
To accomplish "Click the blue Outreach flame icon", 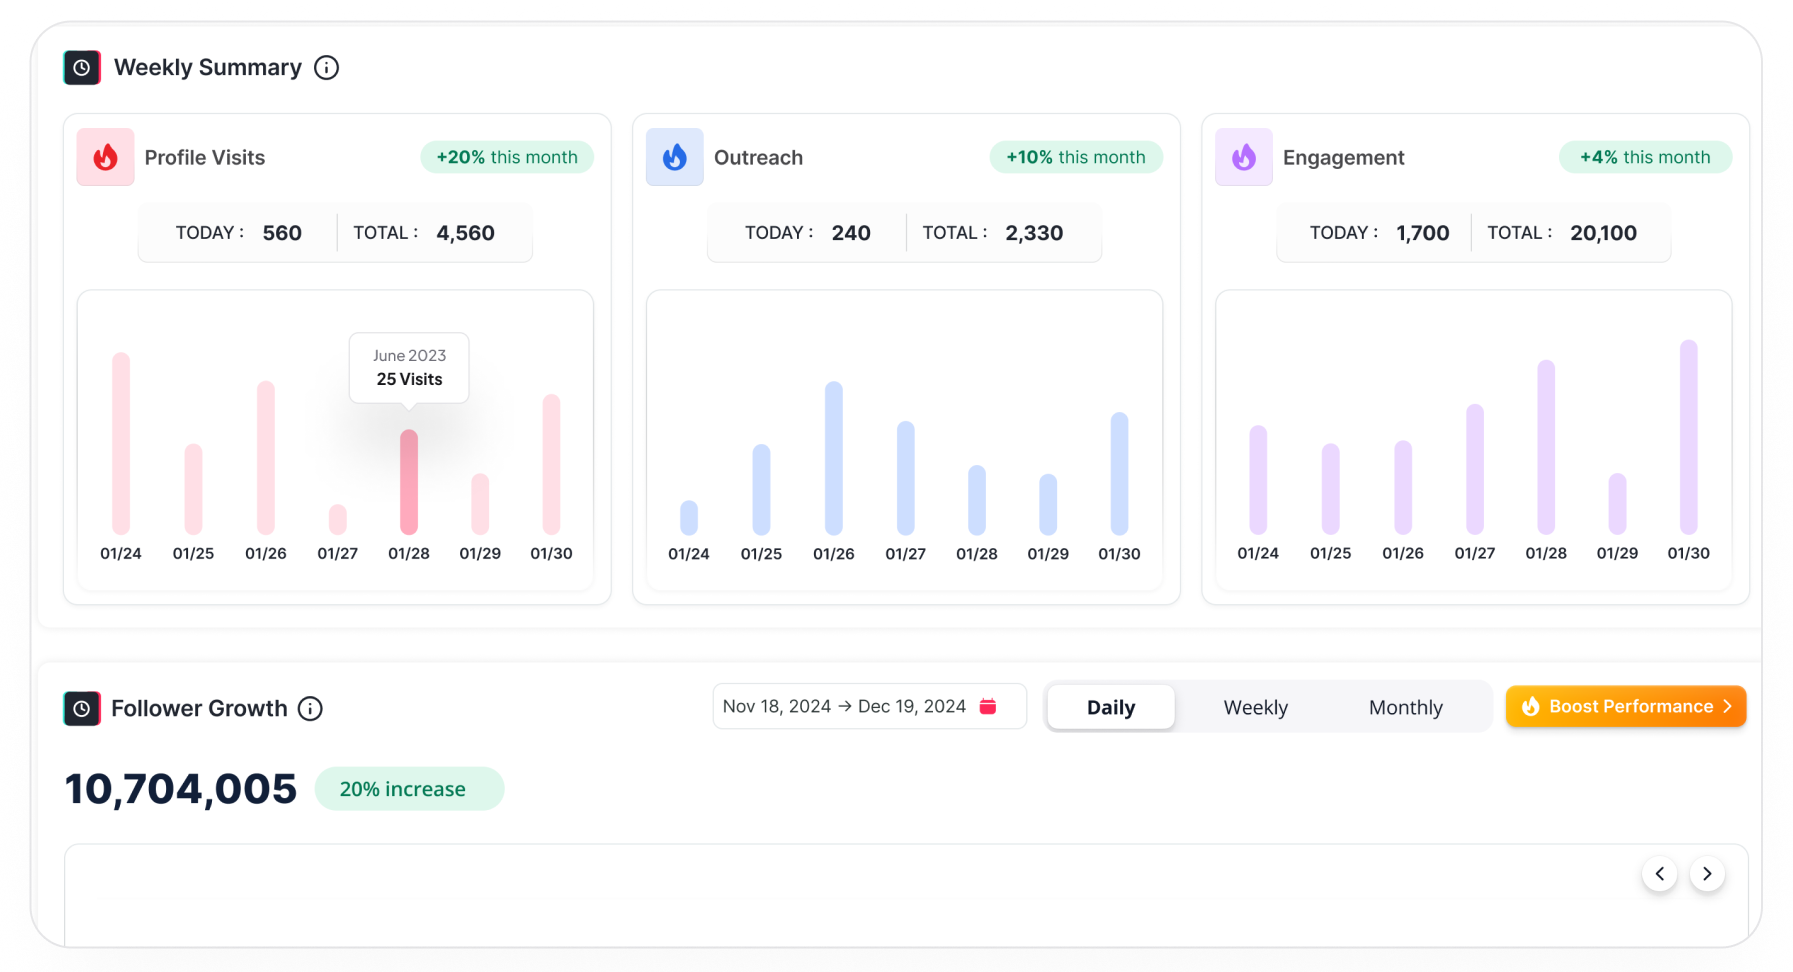I will point(675,157).
